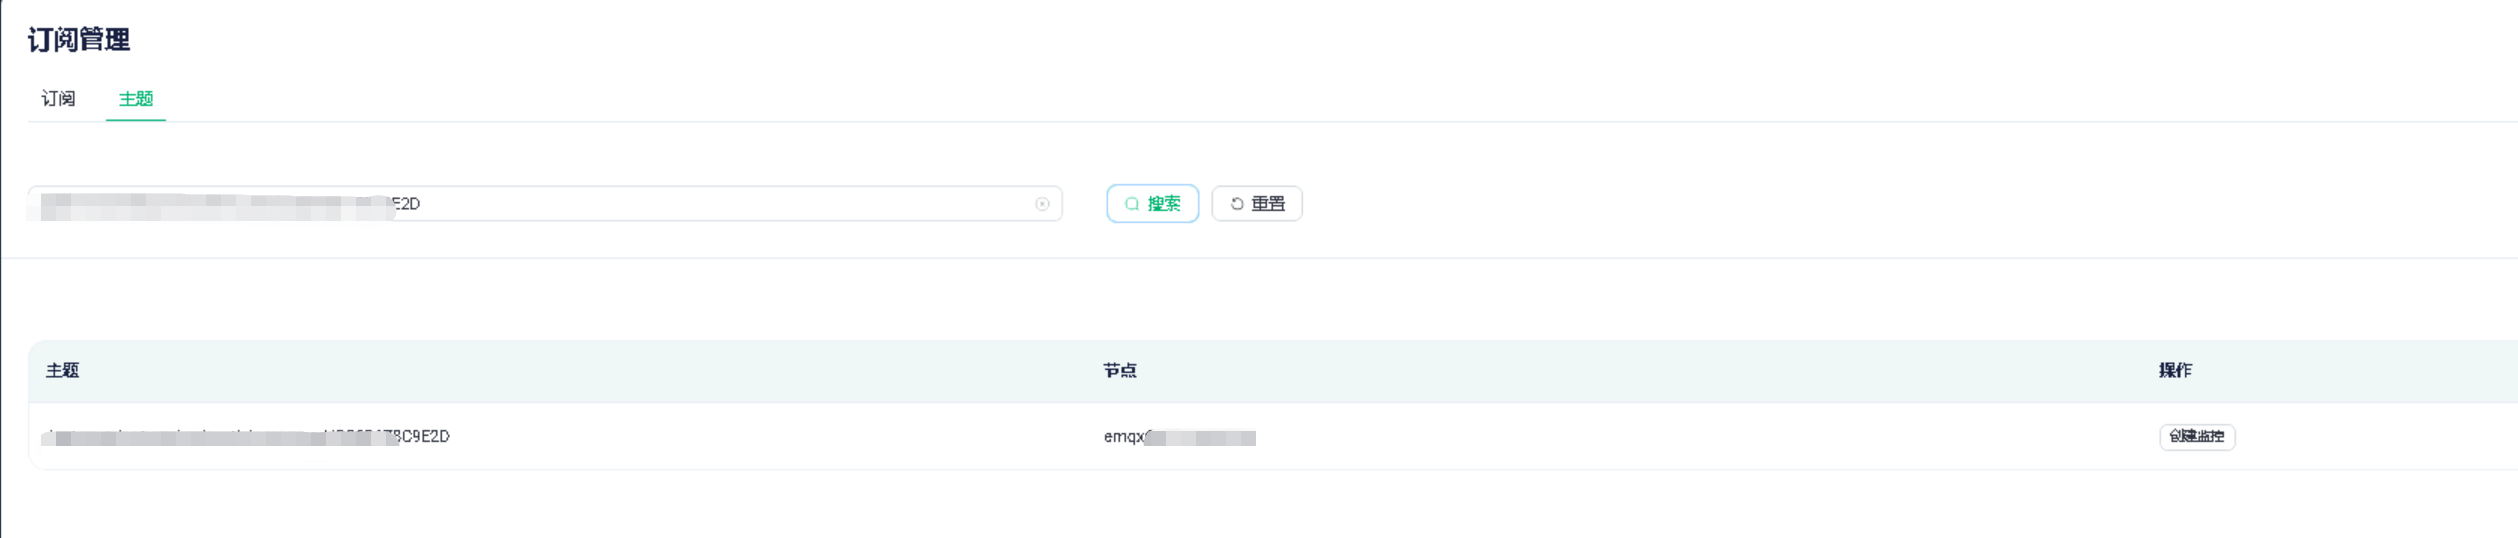
Task: Click the E2D text inside the search box
Action: 406,204
